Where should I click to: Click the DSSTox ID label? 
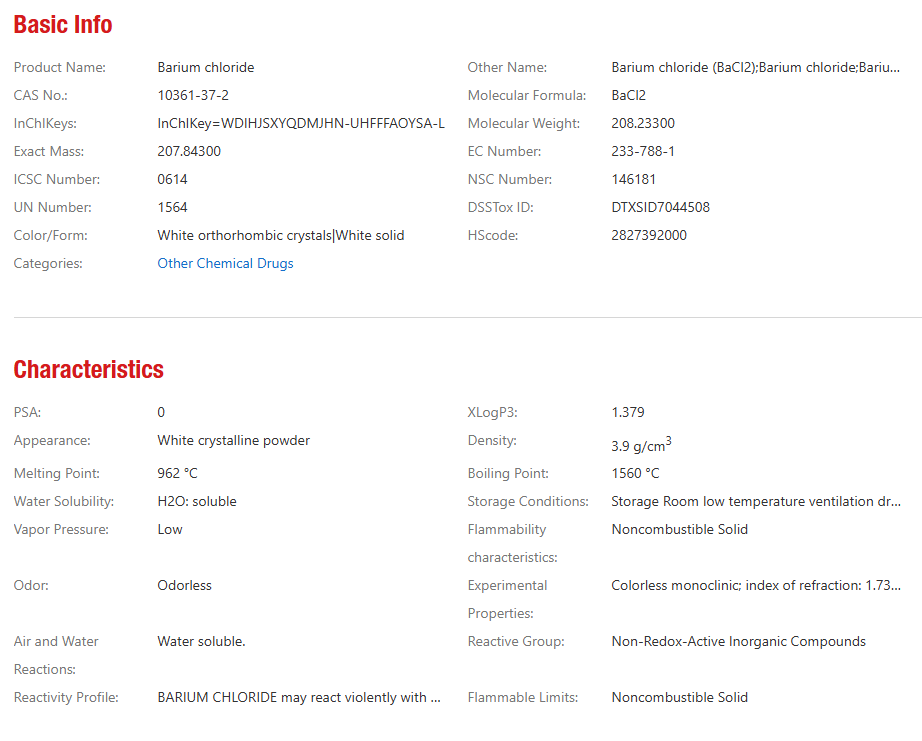coord(500,208)
